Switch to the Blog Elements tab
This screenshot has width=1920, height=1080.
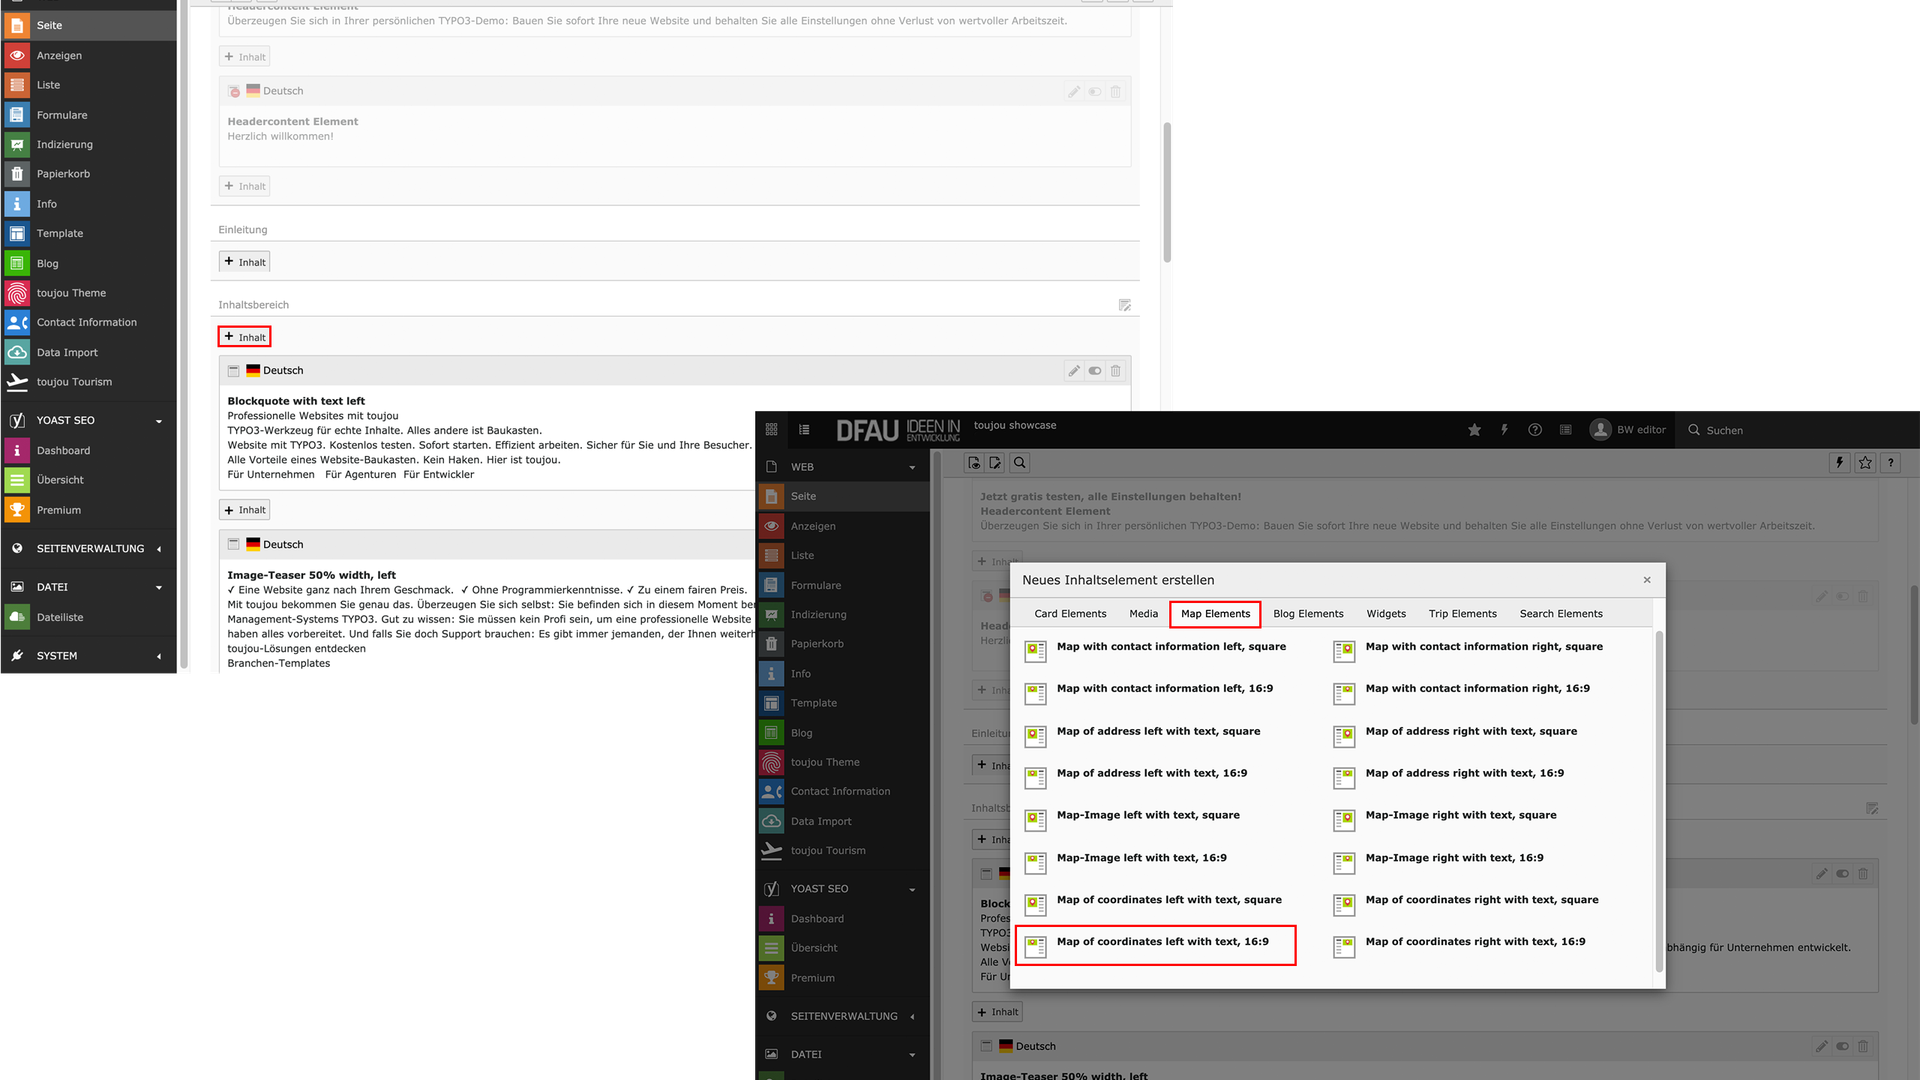point(1308,614)
